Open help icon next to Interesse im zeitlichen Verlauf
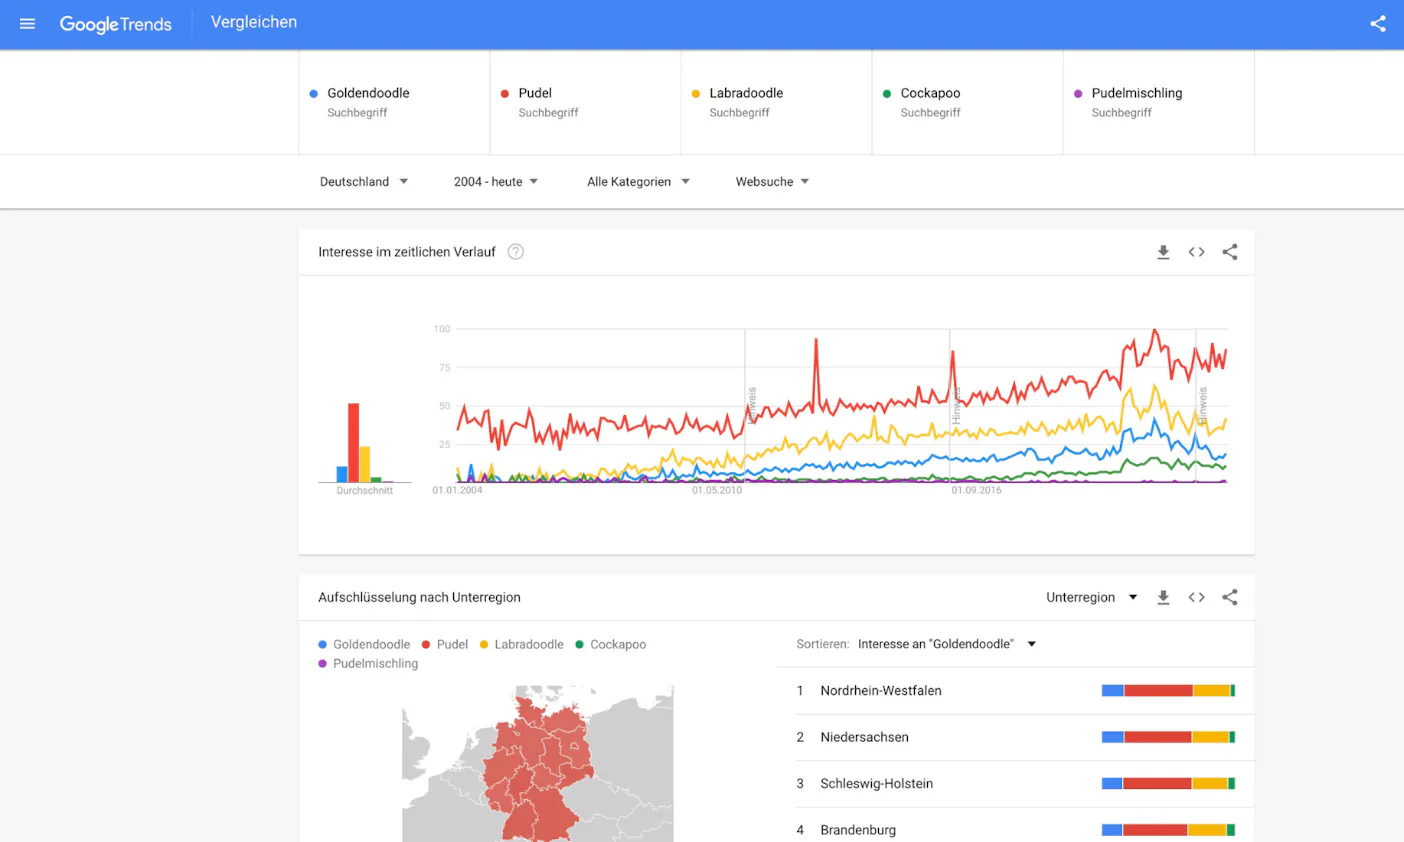 516,252
